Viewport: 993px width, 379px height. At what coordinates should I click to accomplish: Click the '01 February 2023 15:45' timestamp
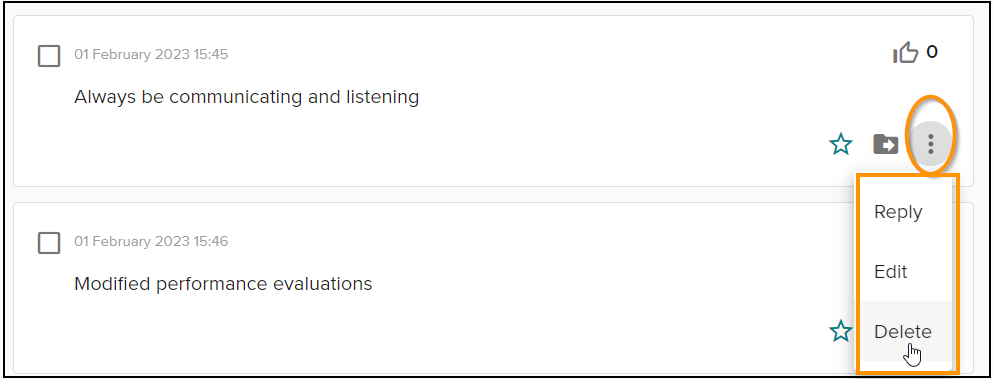coord(151,55)
